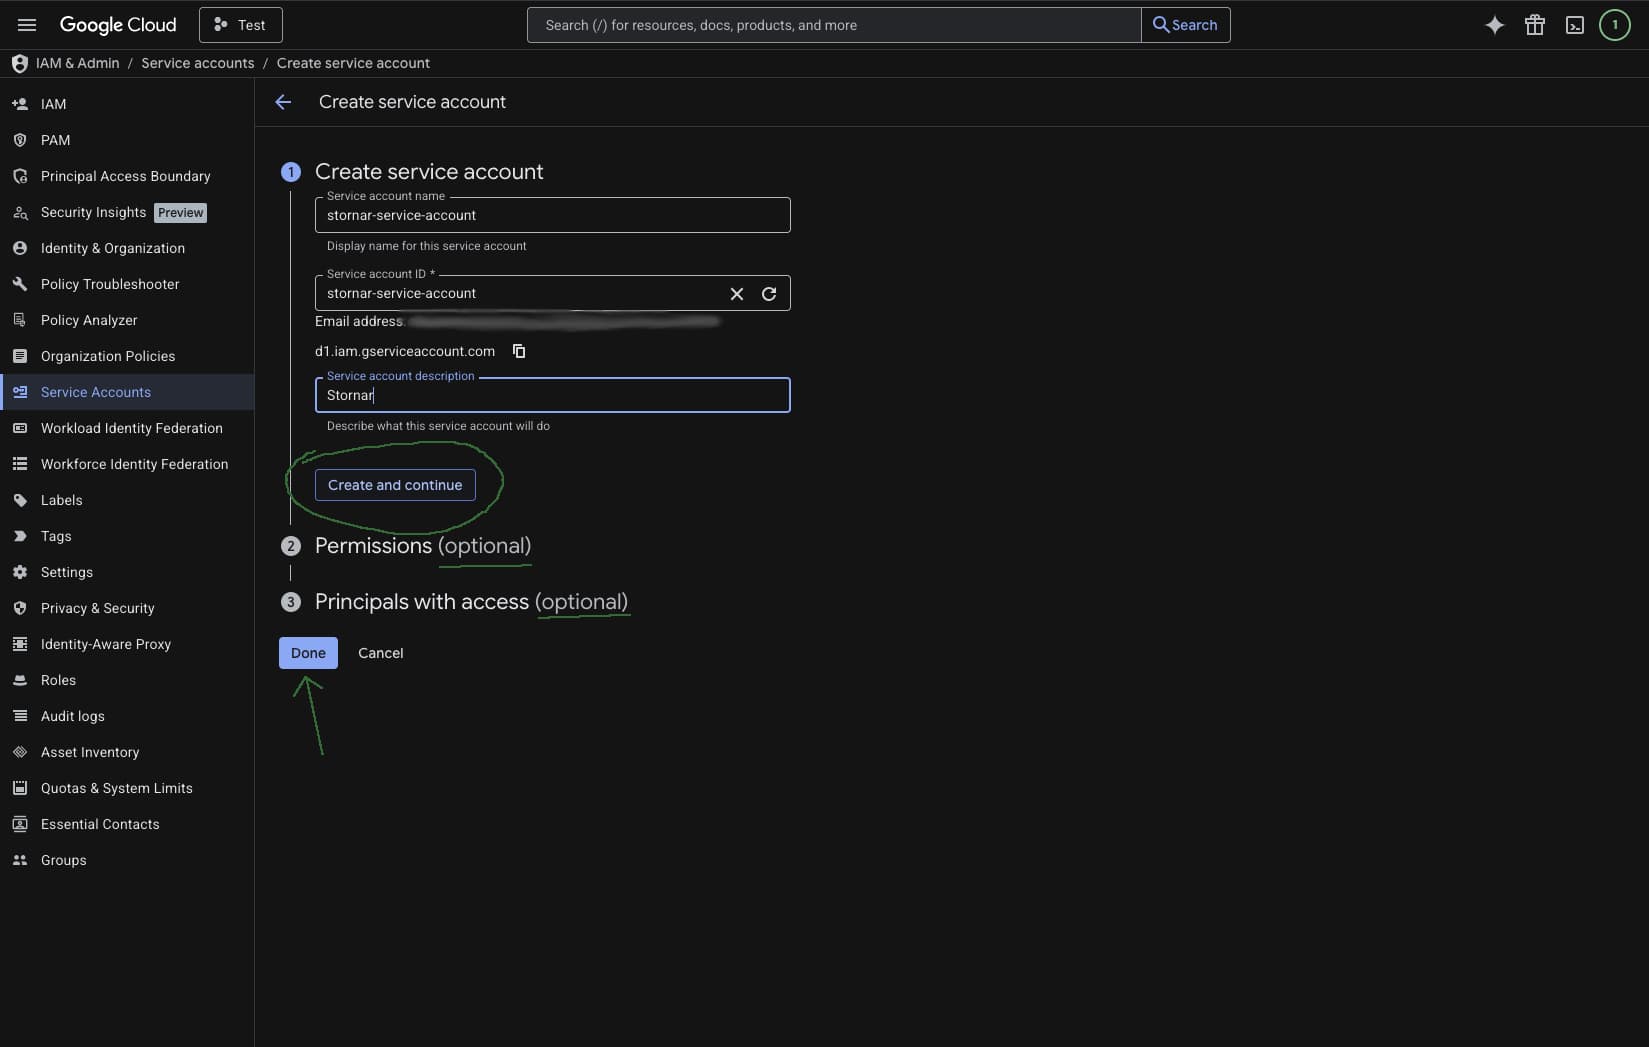The image size is (1649, 1047).
Task: Click the Done button
Action: point(308,653)
